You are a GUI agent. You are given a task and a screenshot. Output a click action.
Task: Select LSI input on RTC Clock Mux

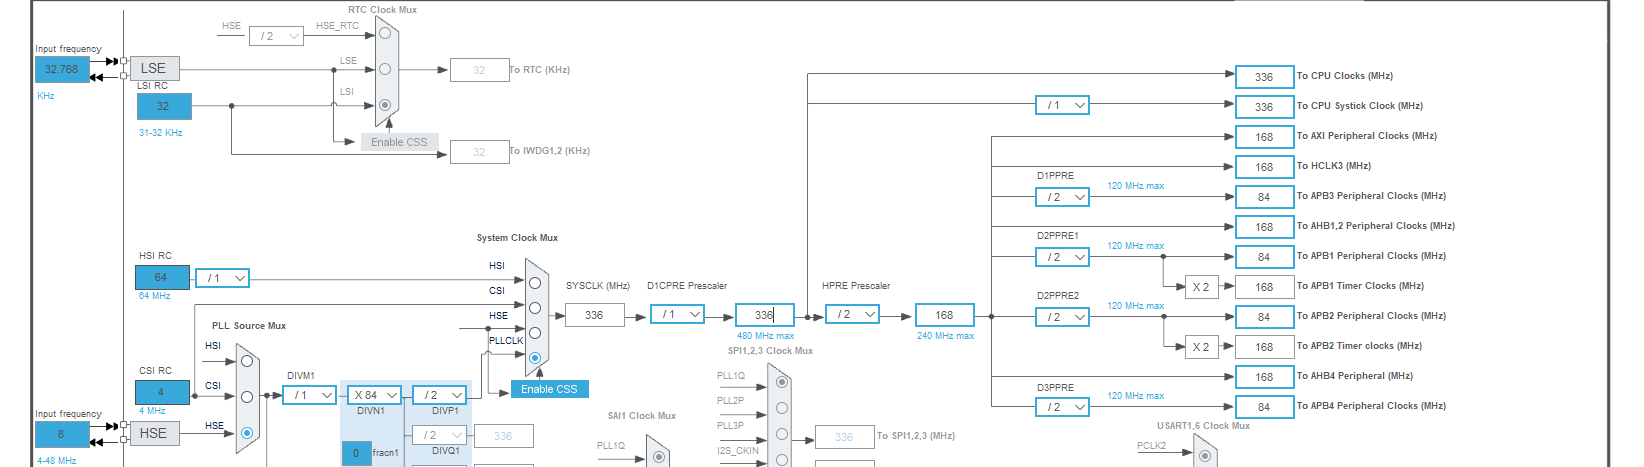(x=385, y=104)
